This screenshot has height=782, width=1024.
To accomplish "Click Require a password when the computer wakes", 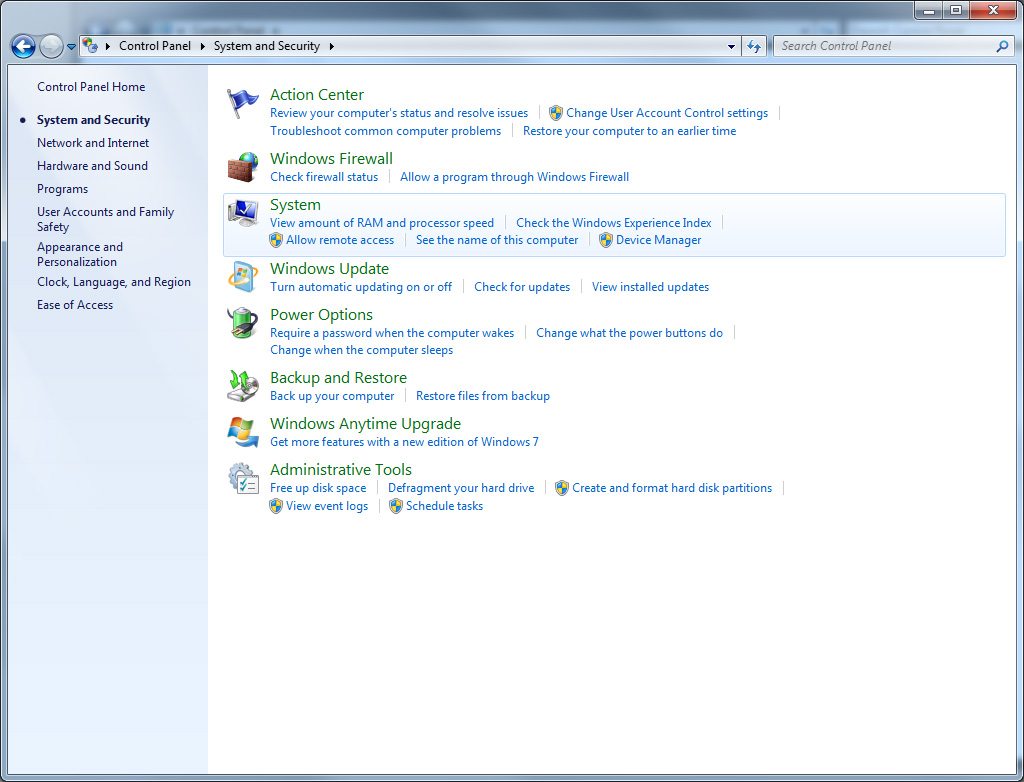I will pos(392,333).
